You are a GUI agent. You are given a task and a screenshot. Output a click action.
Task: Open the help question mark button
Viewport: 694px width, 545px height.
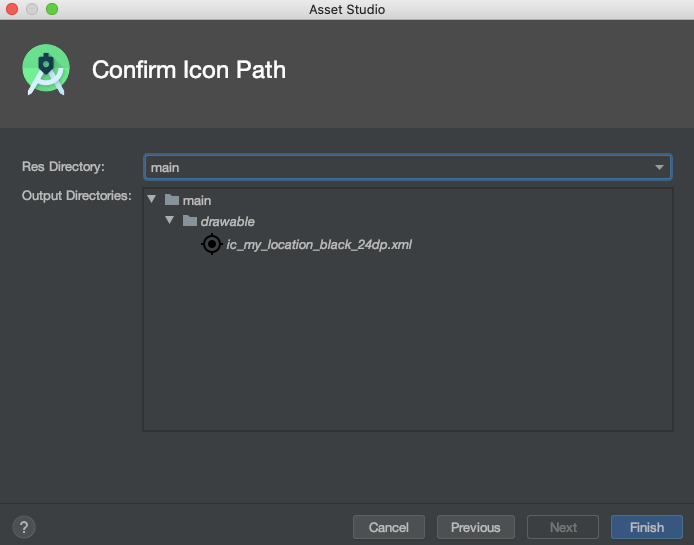point(24,527)
